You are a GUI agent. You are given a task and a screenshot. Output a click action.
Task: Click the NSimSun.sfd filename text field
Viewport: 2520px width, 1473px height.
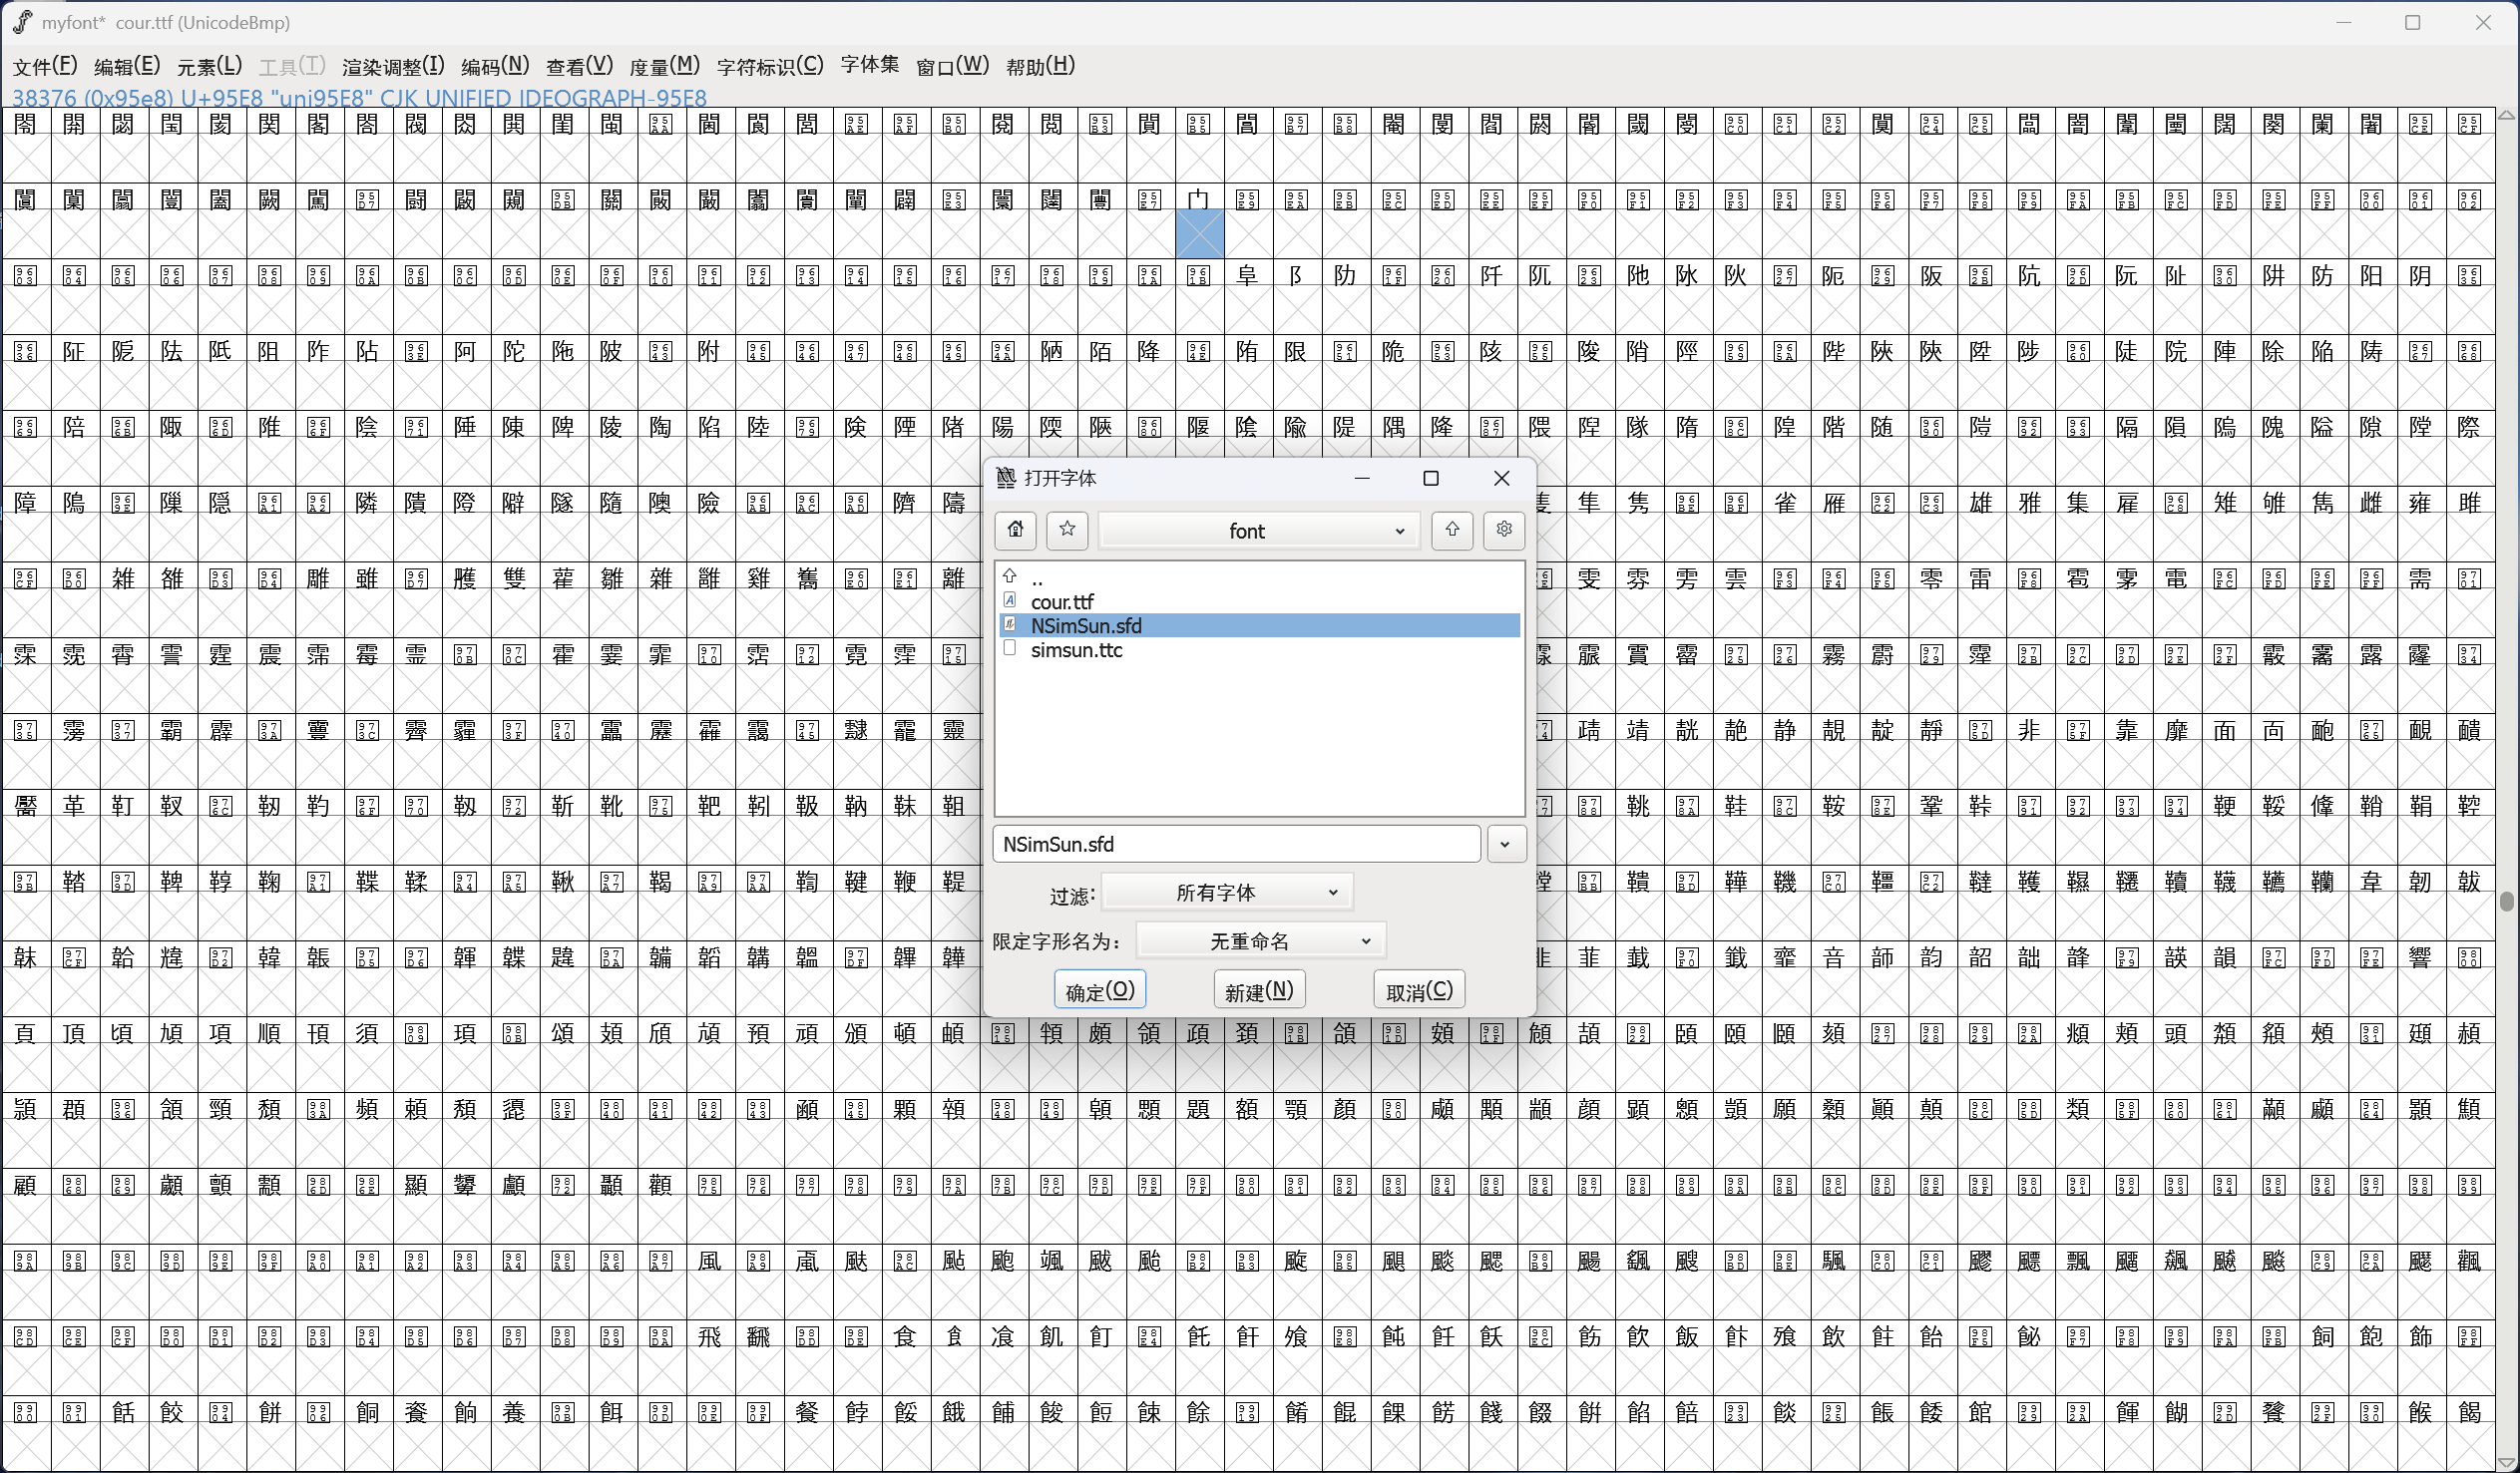point(1236,845)
